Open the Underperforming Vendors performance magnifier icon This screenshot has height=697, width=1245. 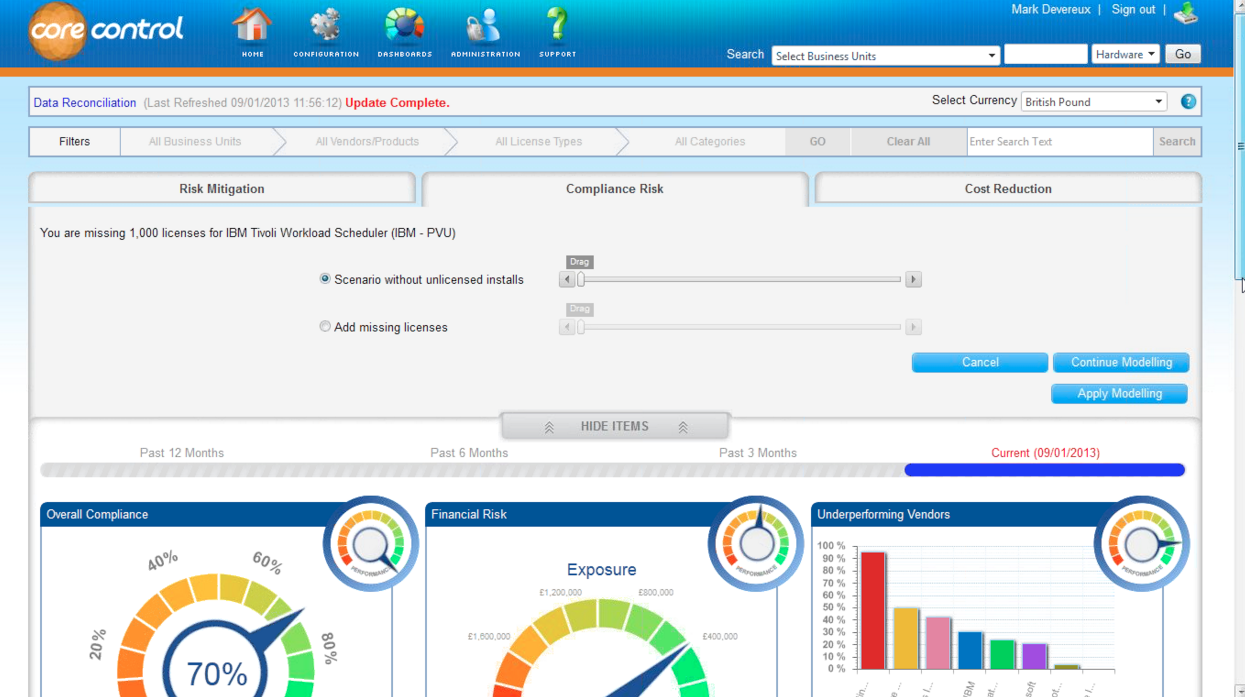(1142, 544)
